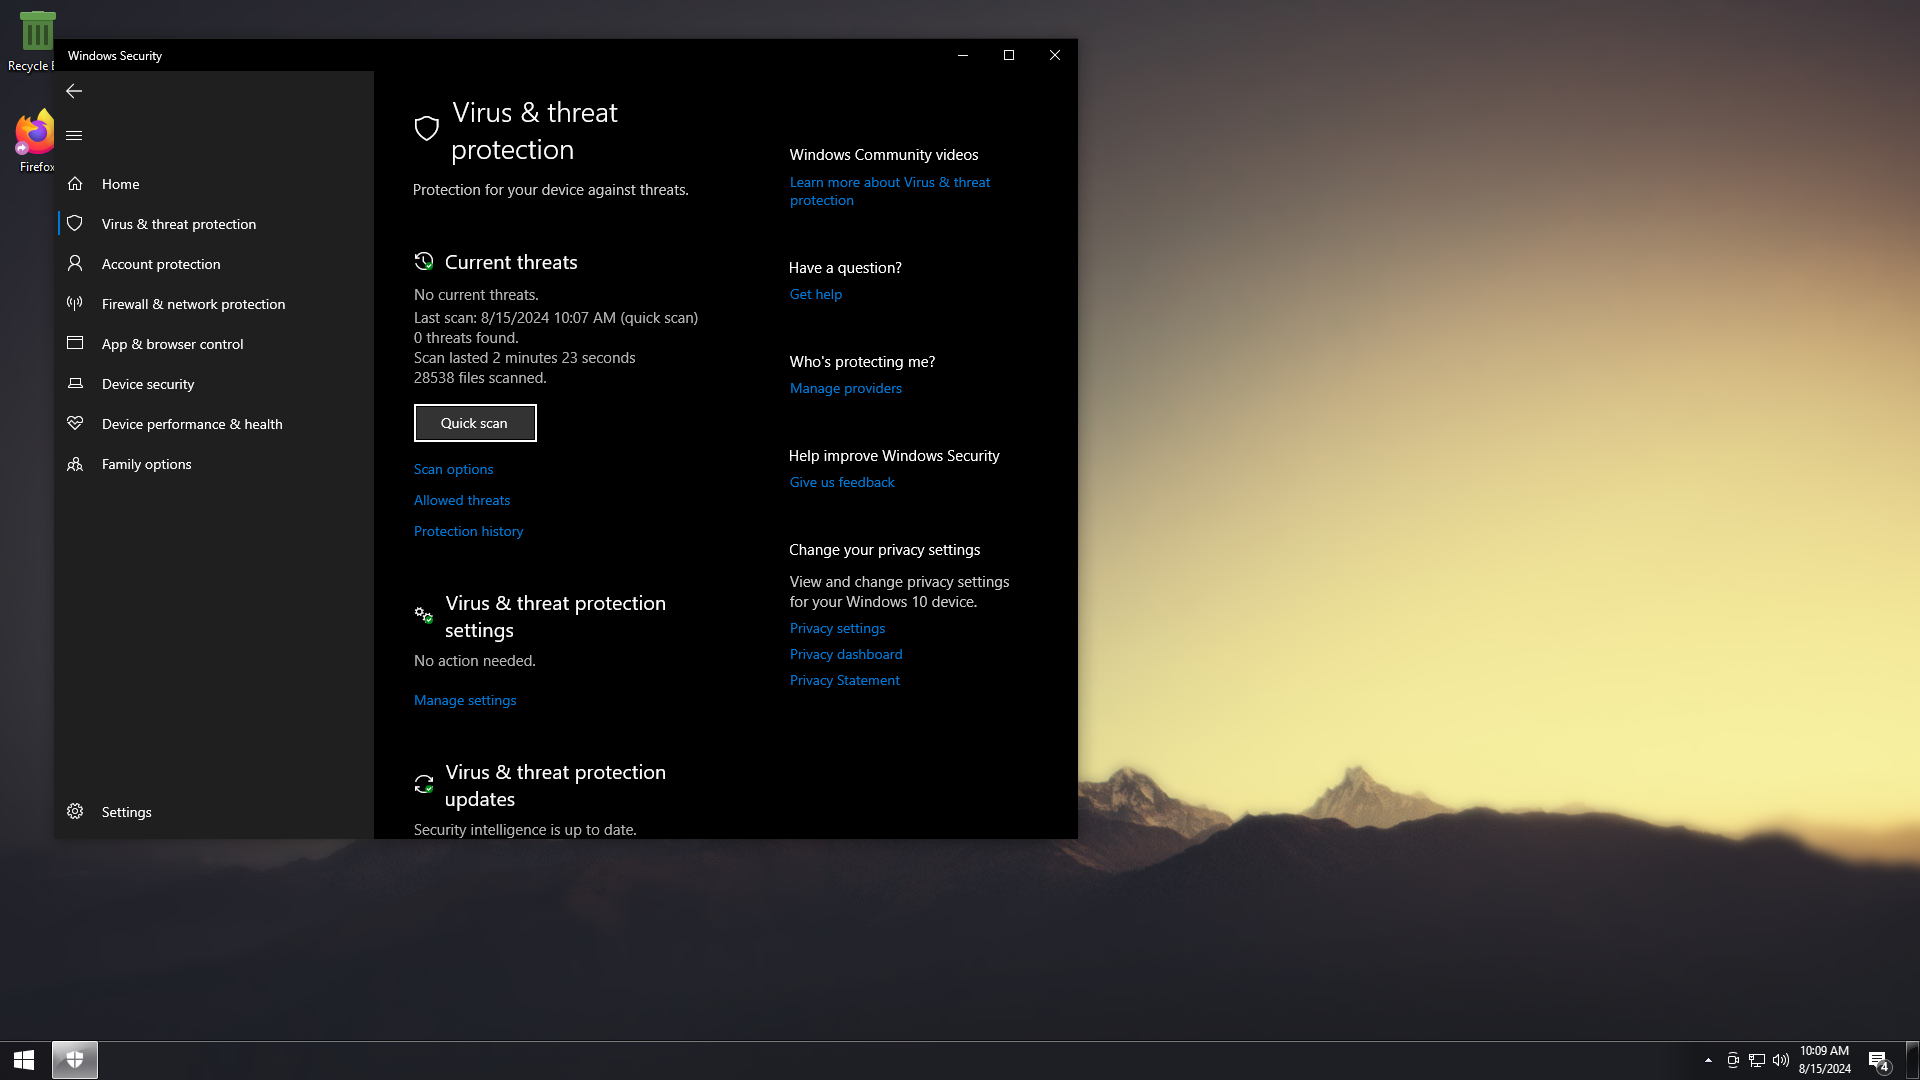1920x1080 pixels.
Task: Toggle the hamburger navigation menu
Action: click(74, 135)
